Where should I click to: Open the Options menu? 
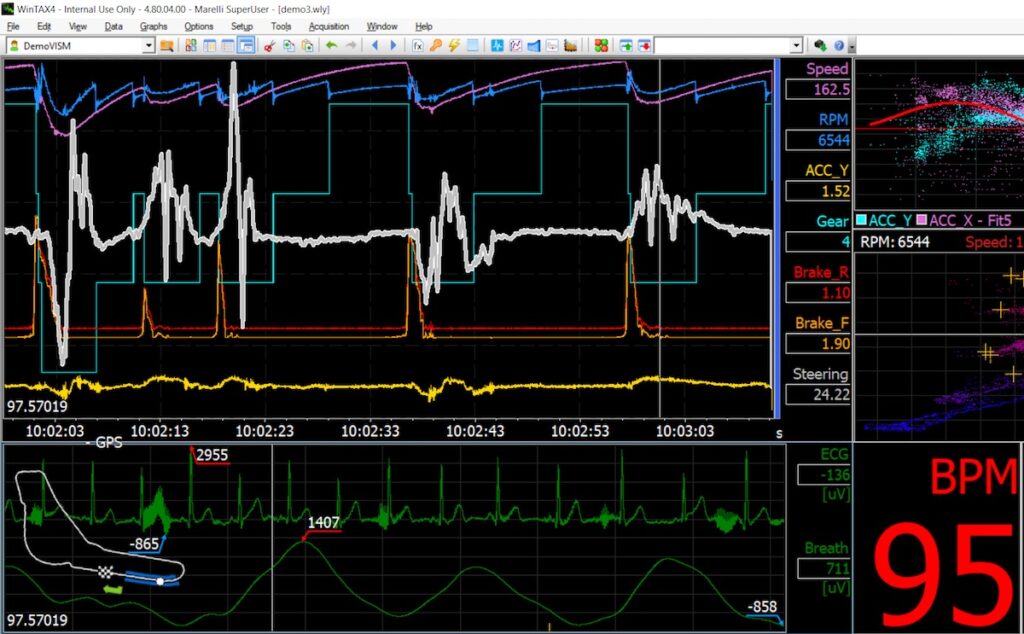(x=199, y=26)
